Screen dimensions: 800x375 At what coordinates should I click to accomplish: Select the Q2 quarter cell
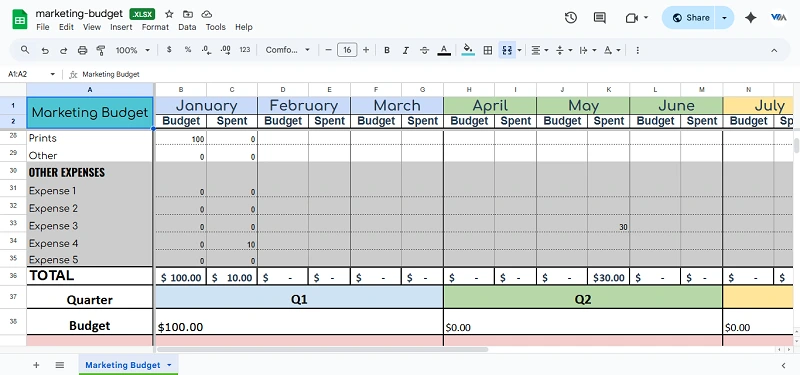(x=583, y=297)
